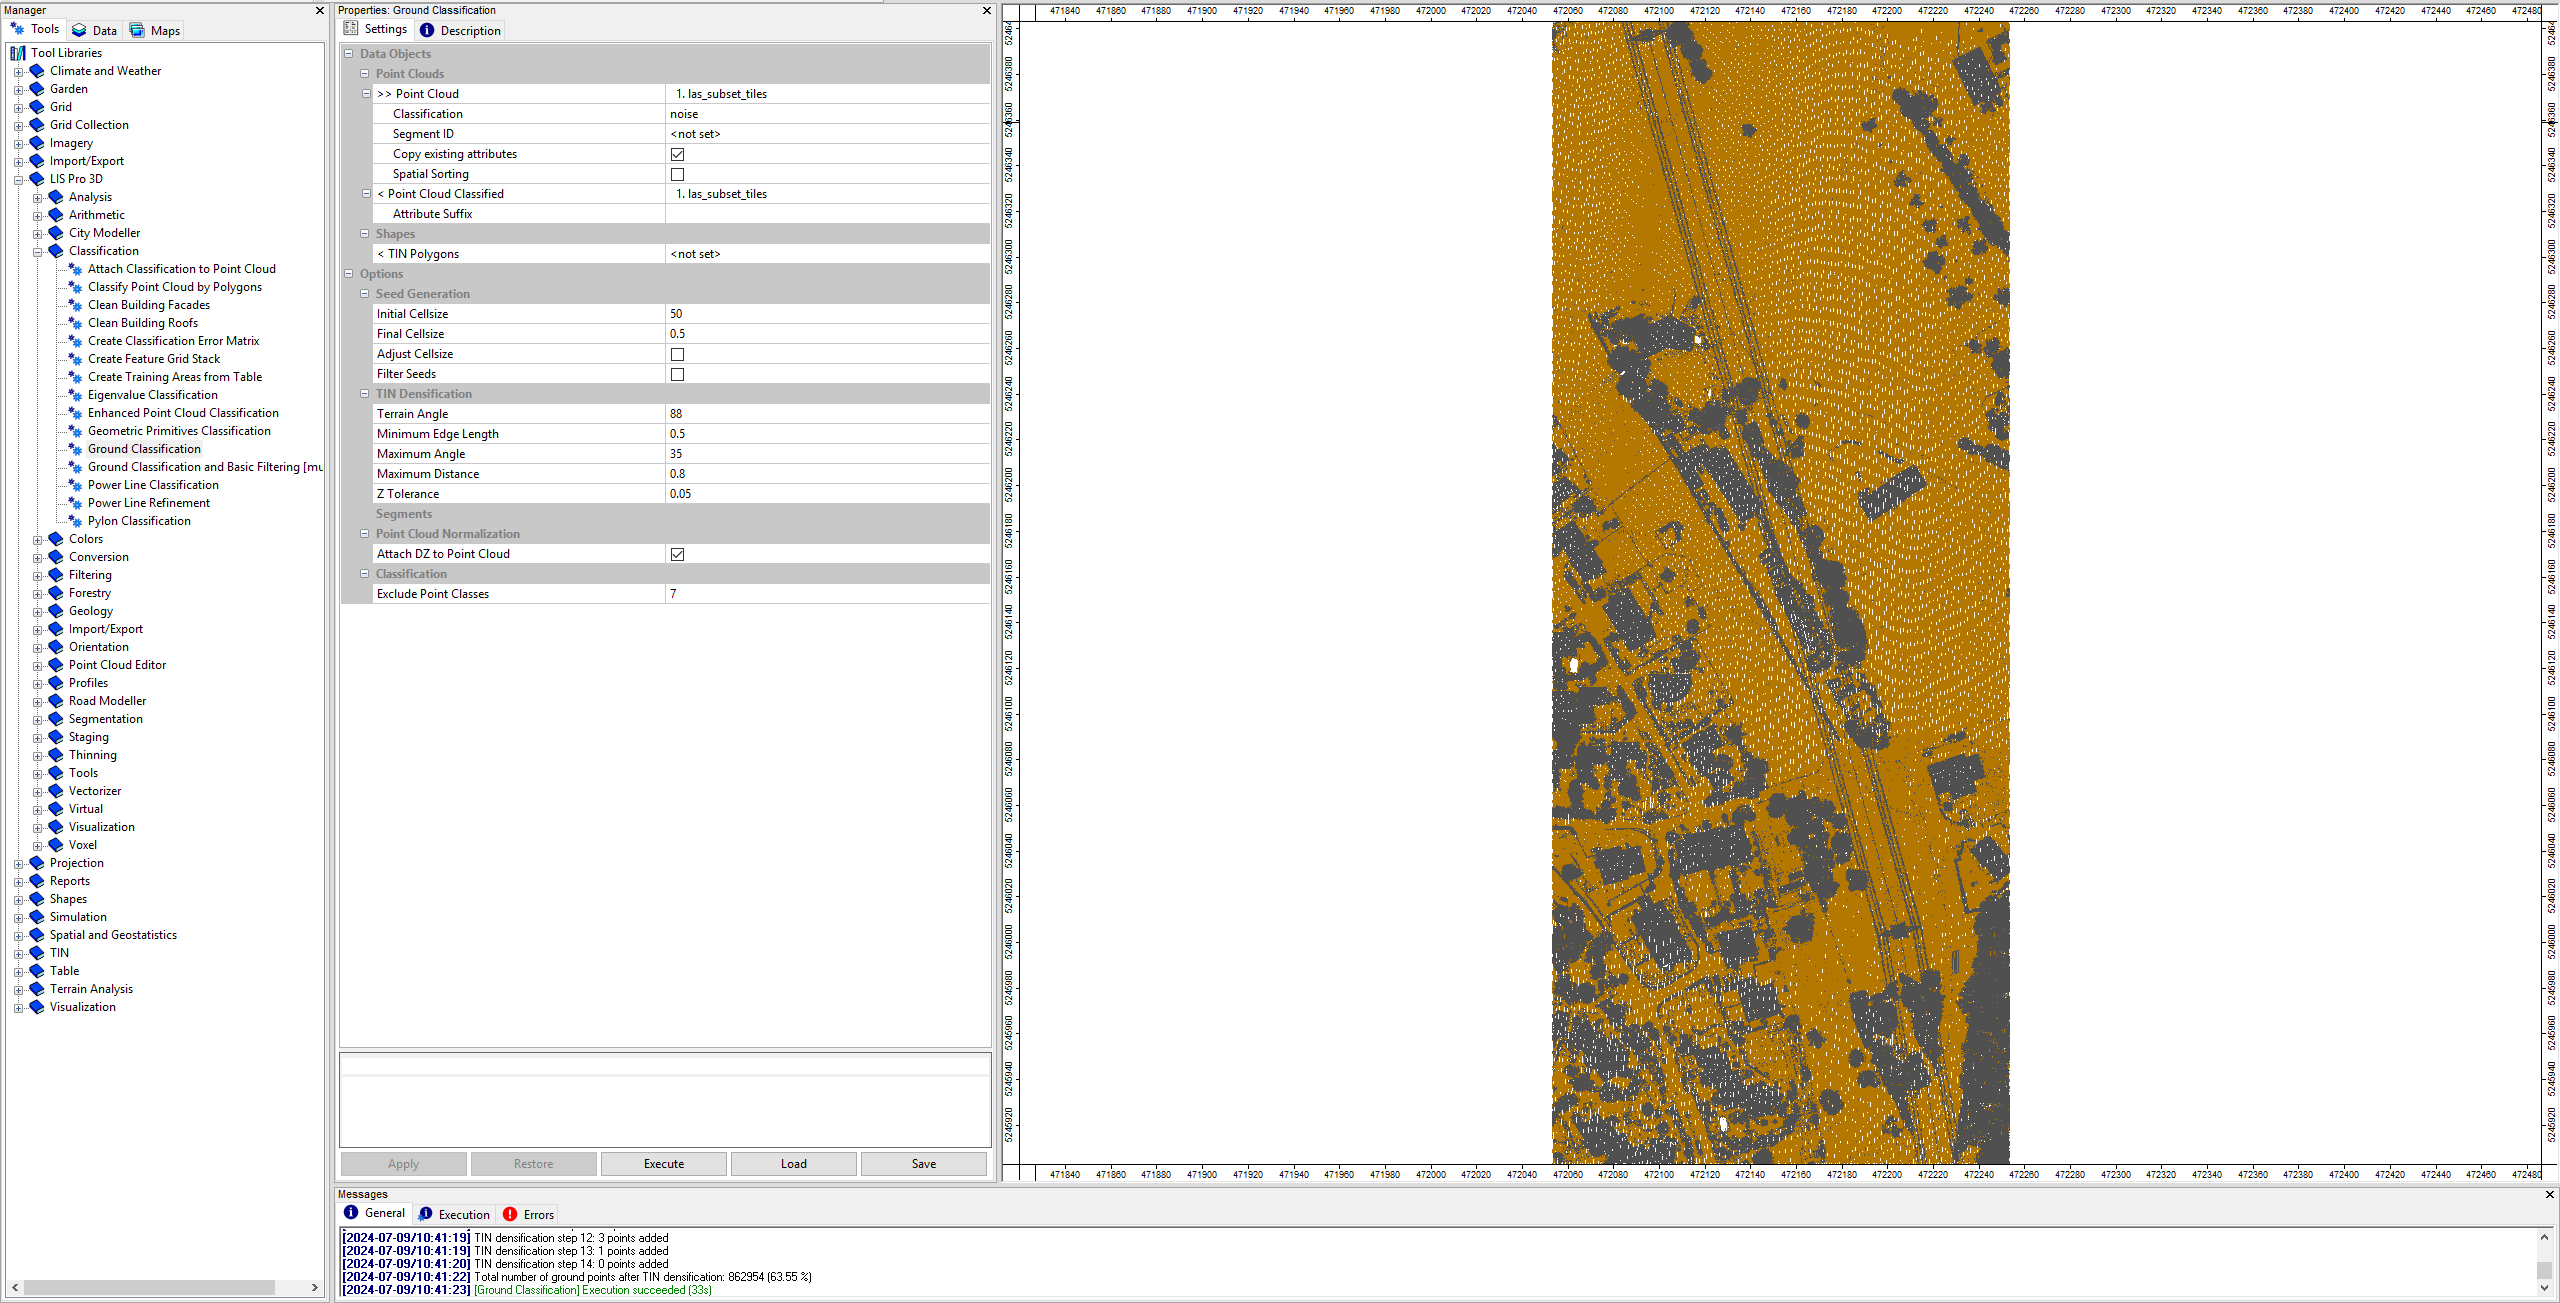Image resolution: width=2560 pixels, height=1303 pixels.
Task: Click the Clean Building Facades tool icon
Action: [x=75, y=305]
